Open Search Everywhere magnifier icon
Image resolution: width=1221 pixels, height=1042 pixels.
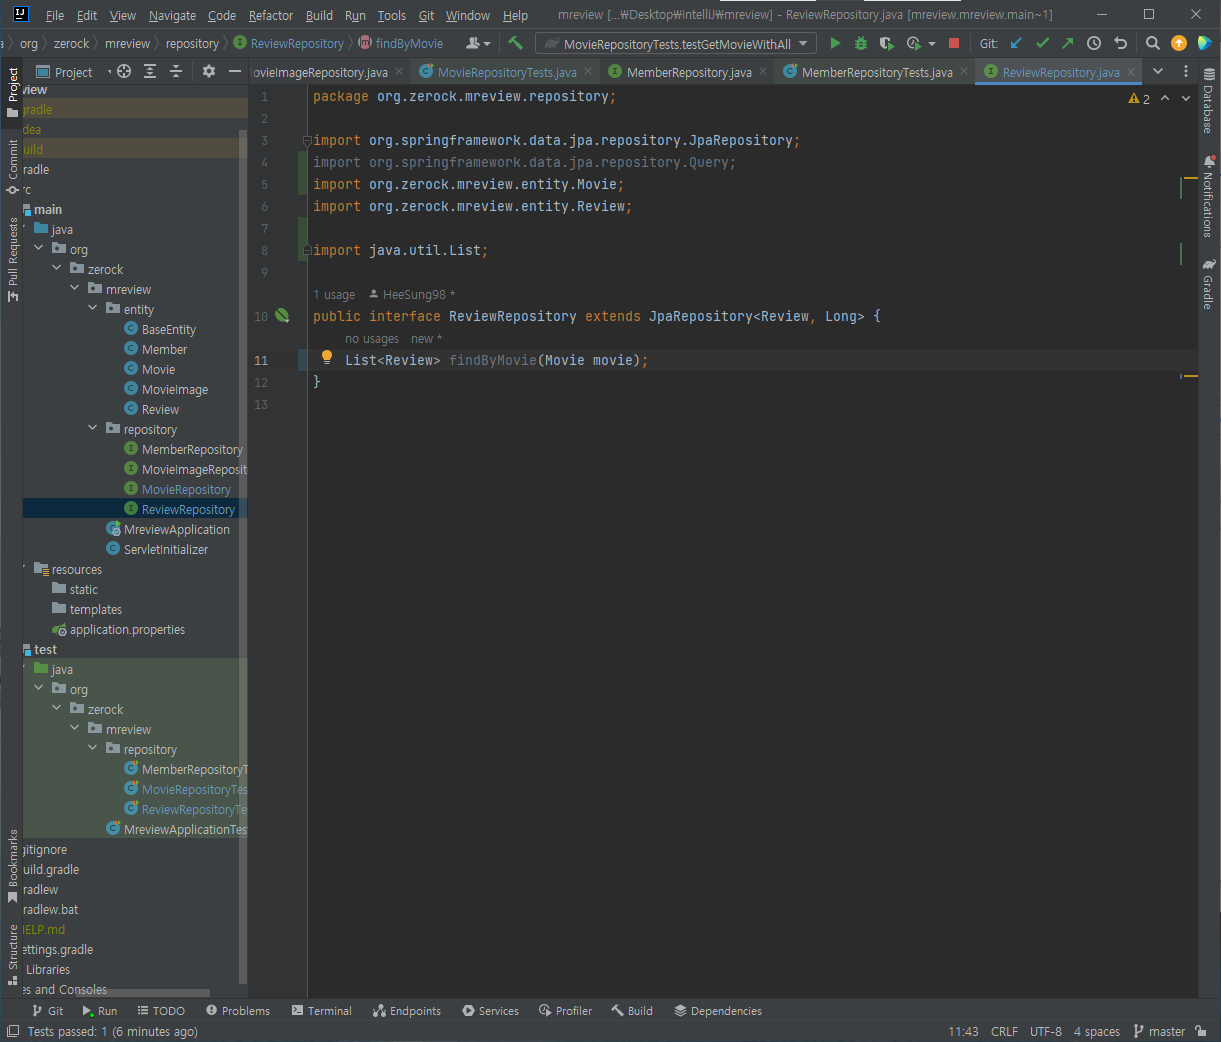click(1153, 43)
